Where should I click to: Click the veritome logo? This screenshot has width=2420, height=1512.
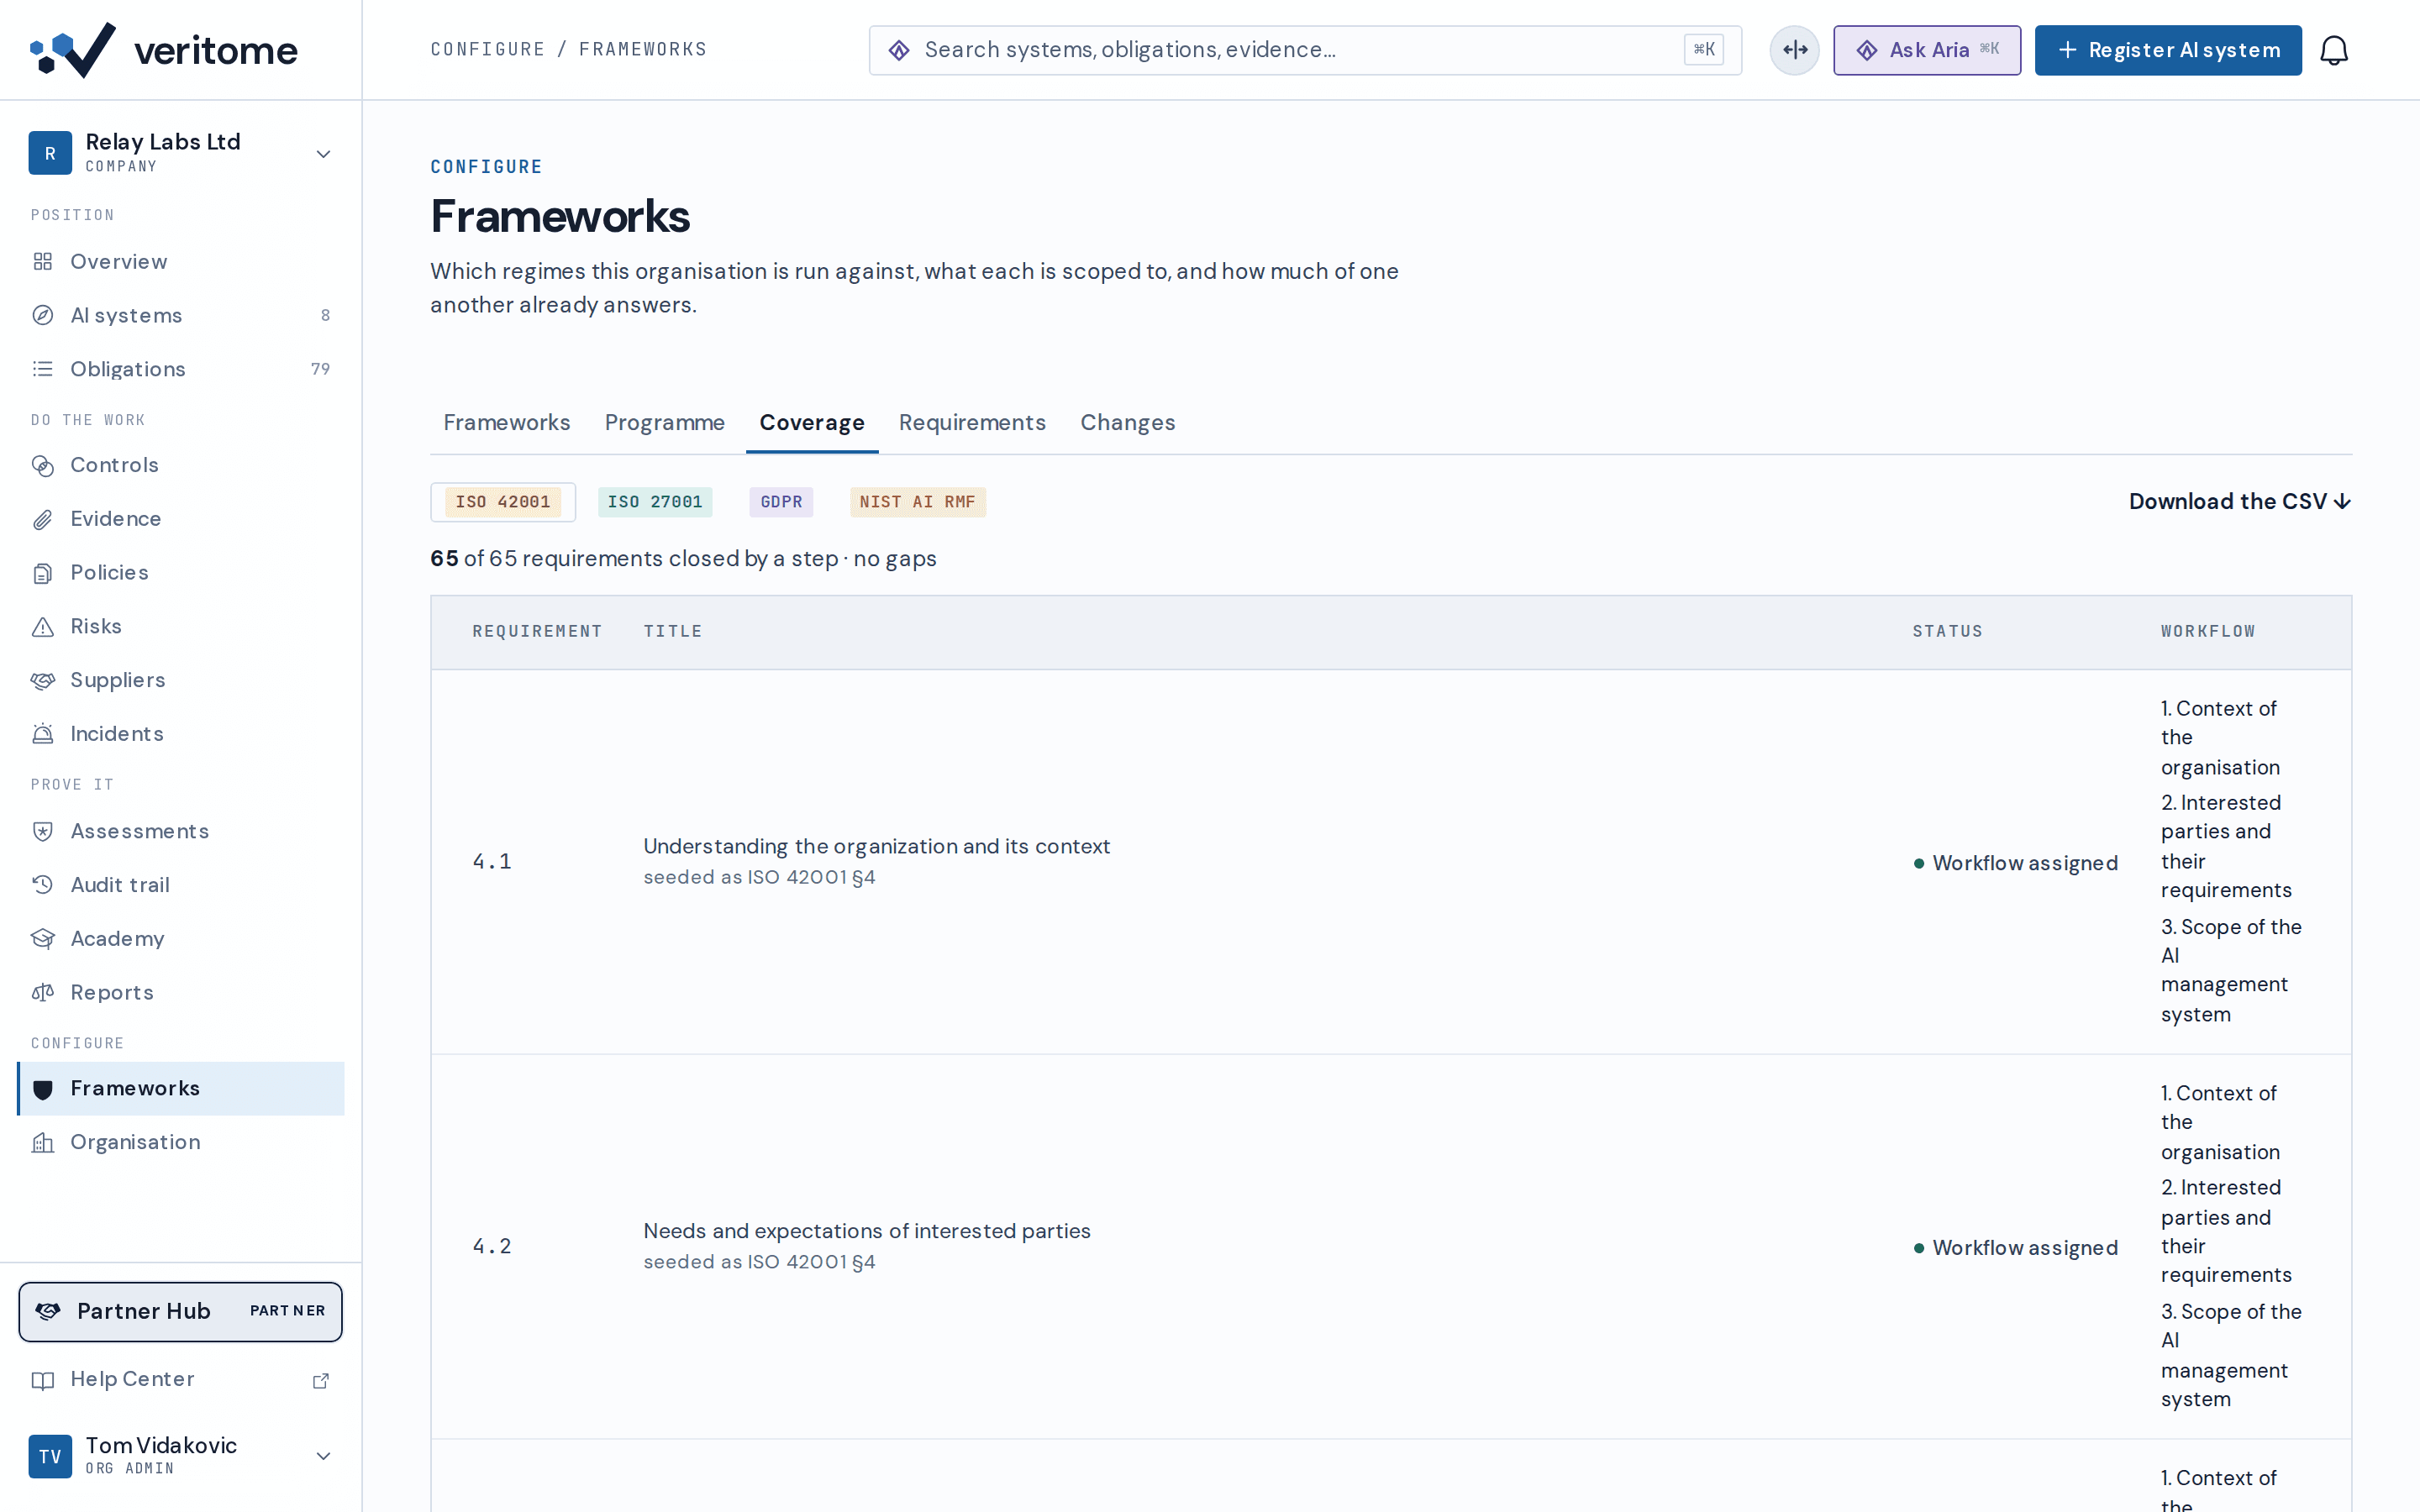(164, 50)
